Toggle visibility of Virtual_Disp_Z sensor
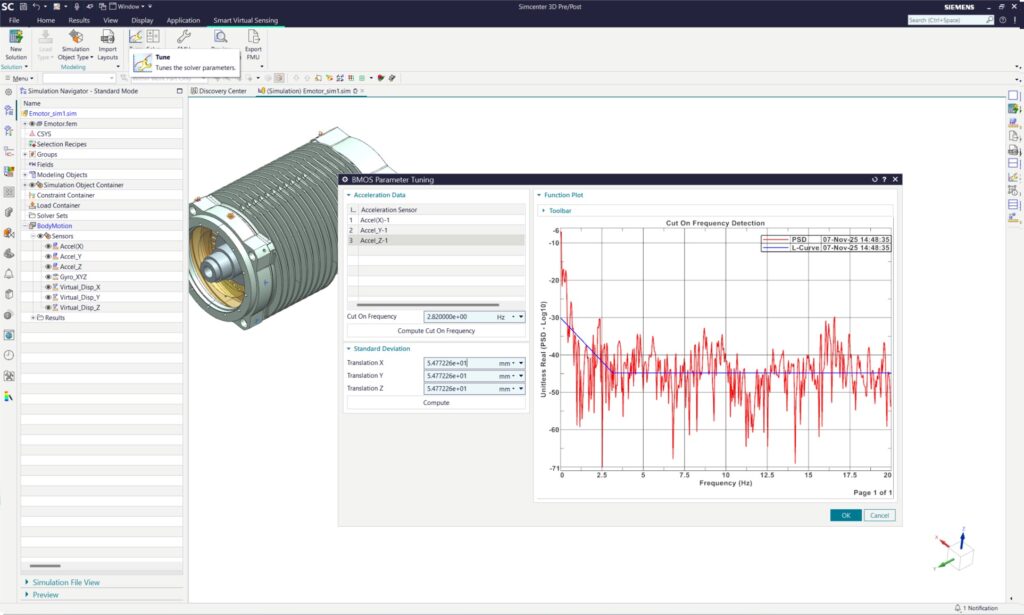The image size is (1024, 615). 48,307
